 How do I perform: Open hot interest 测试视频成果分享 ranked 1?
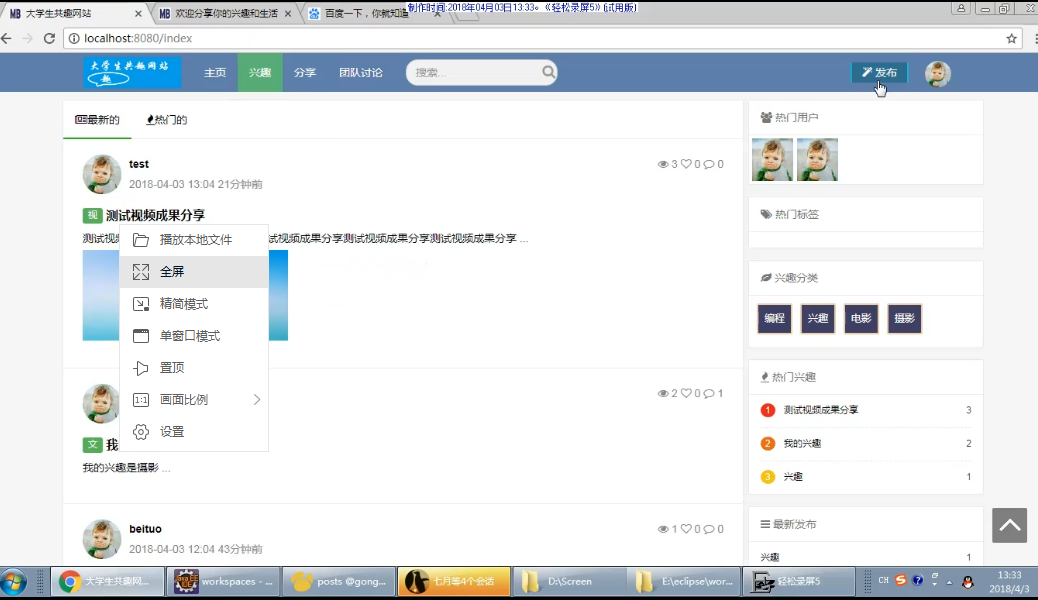coord(821,410)
